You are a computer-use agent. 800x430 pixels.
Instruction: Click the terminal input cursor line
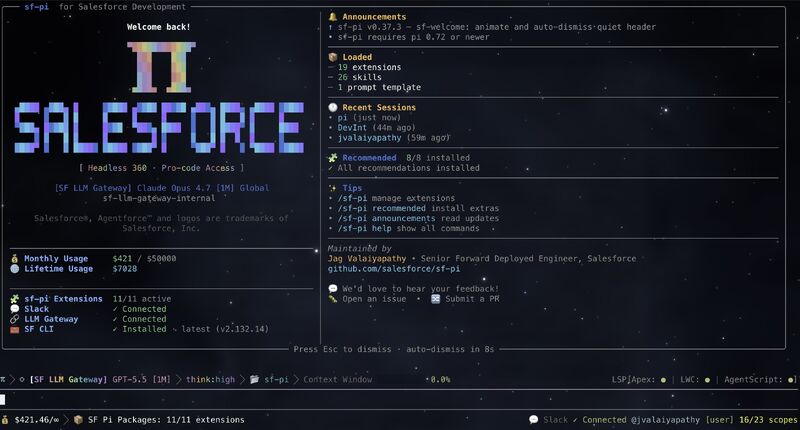point(400,399)
